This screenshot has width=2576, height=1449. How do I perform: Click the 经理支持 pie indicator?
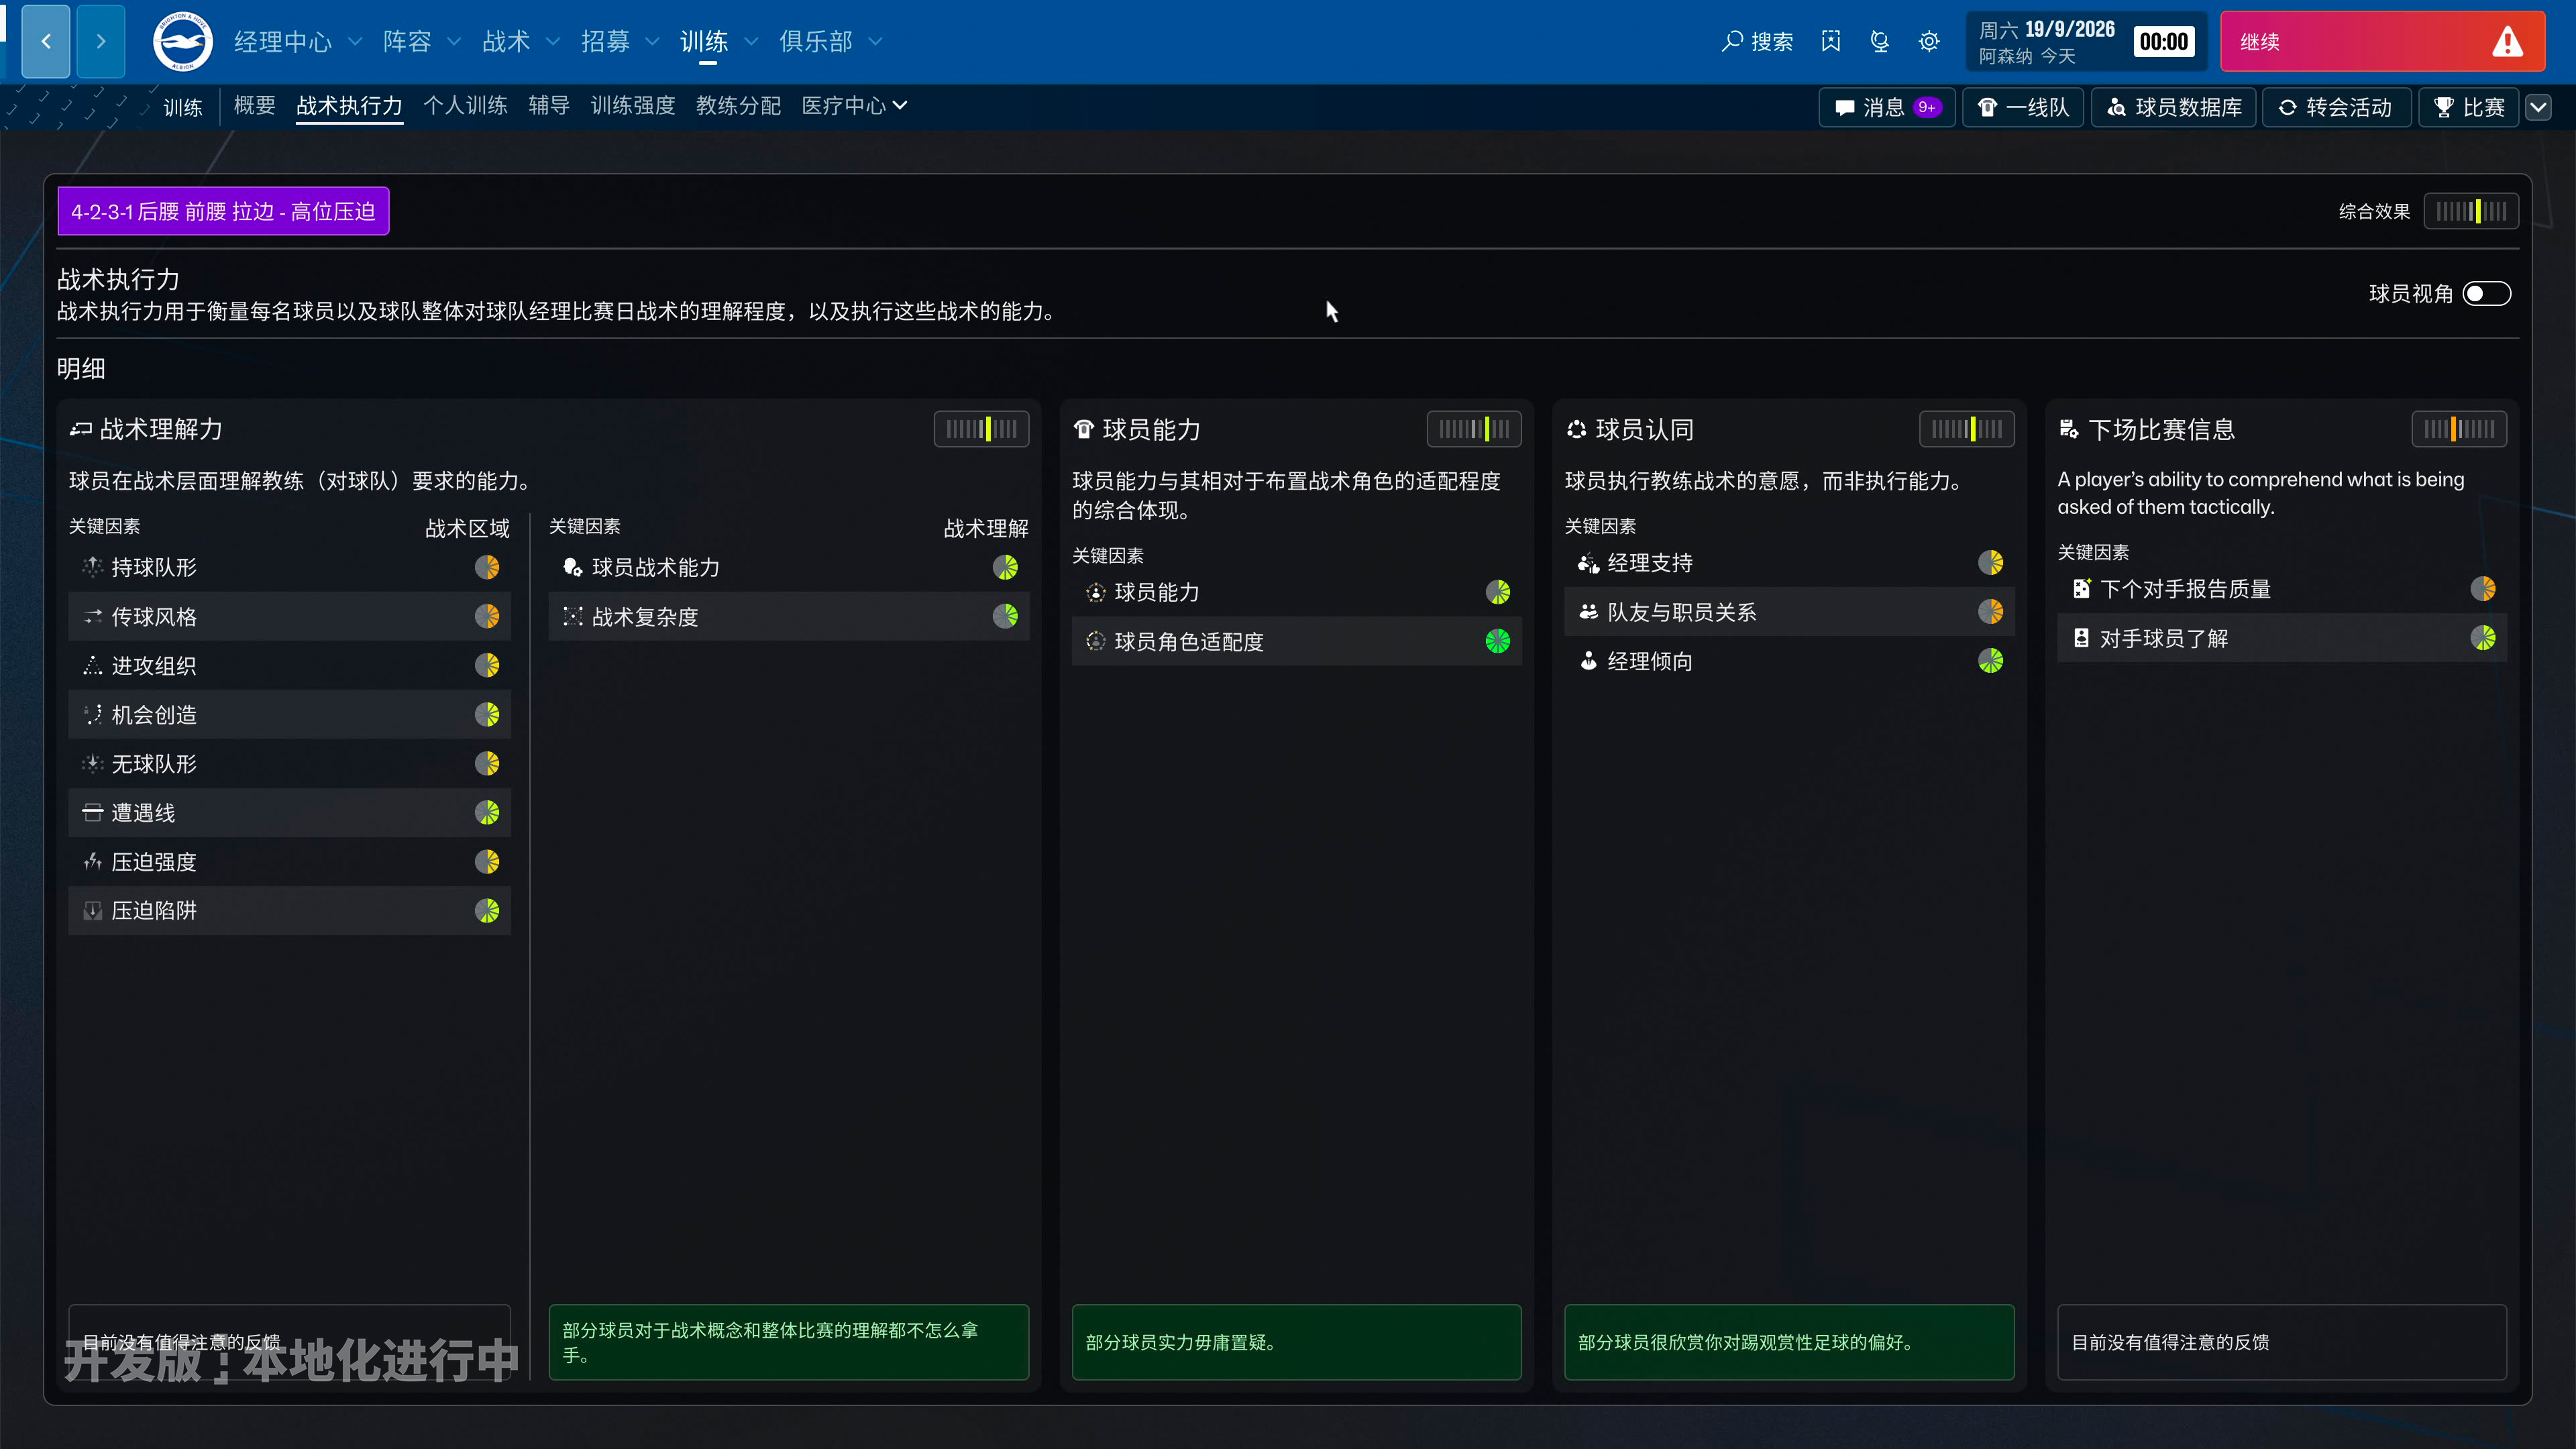pos(1990,562)
